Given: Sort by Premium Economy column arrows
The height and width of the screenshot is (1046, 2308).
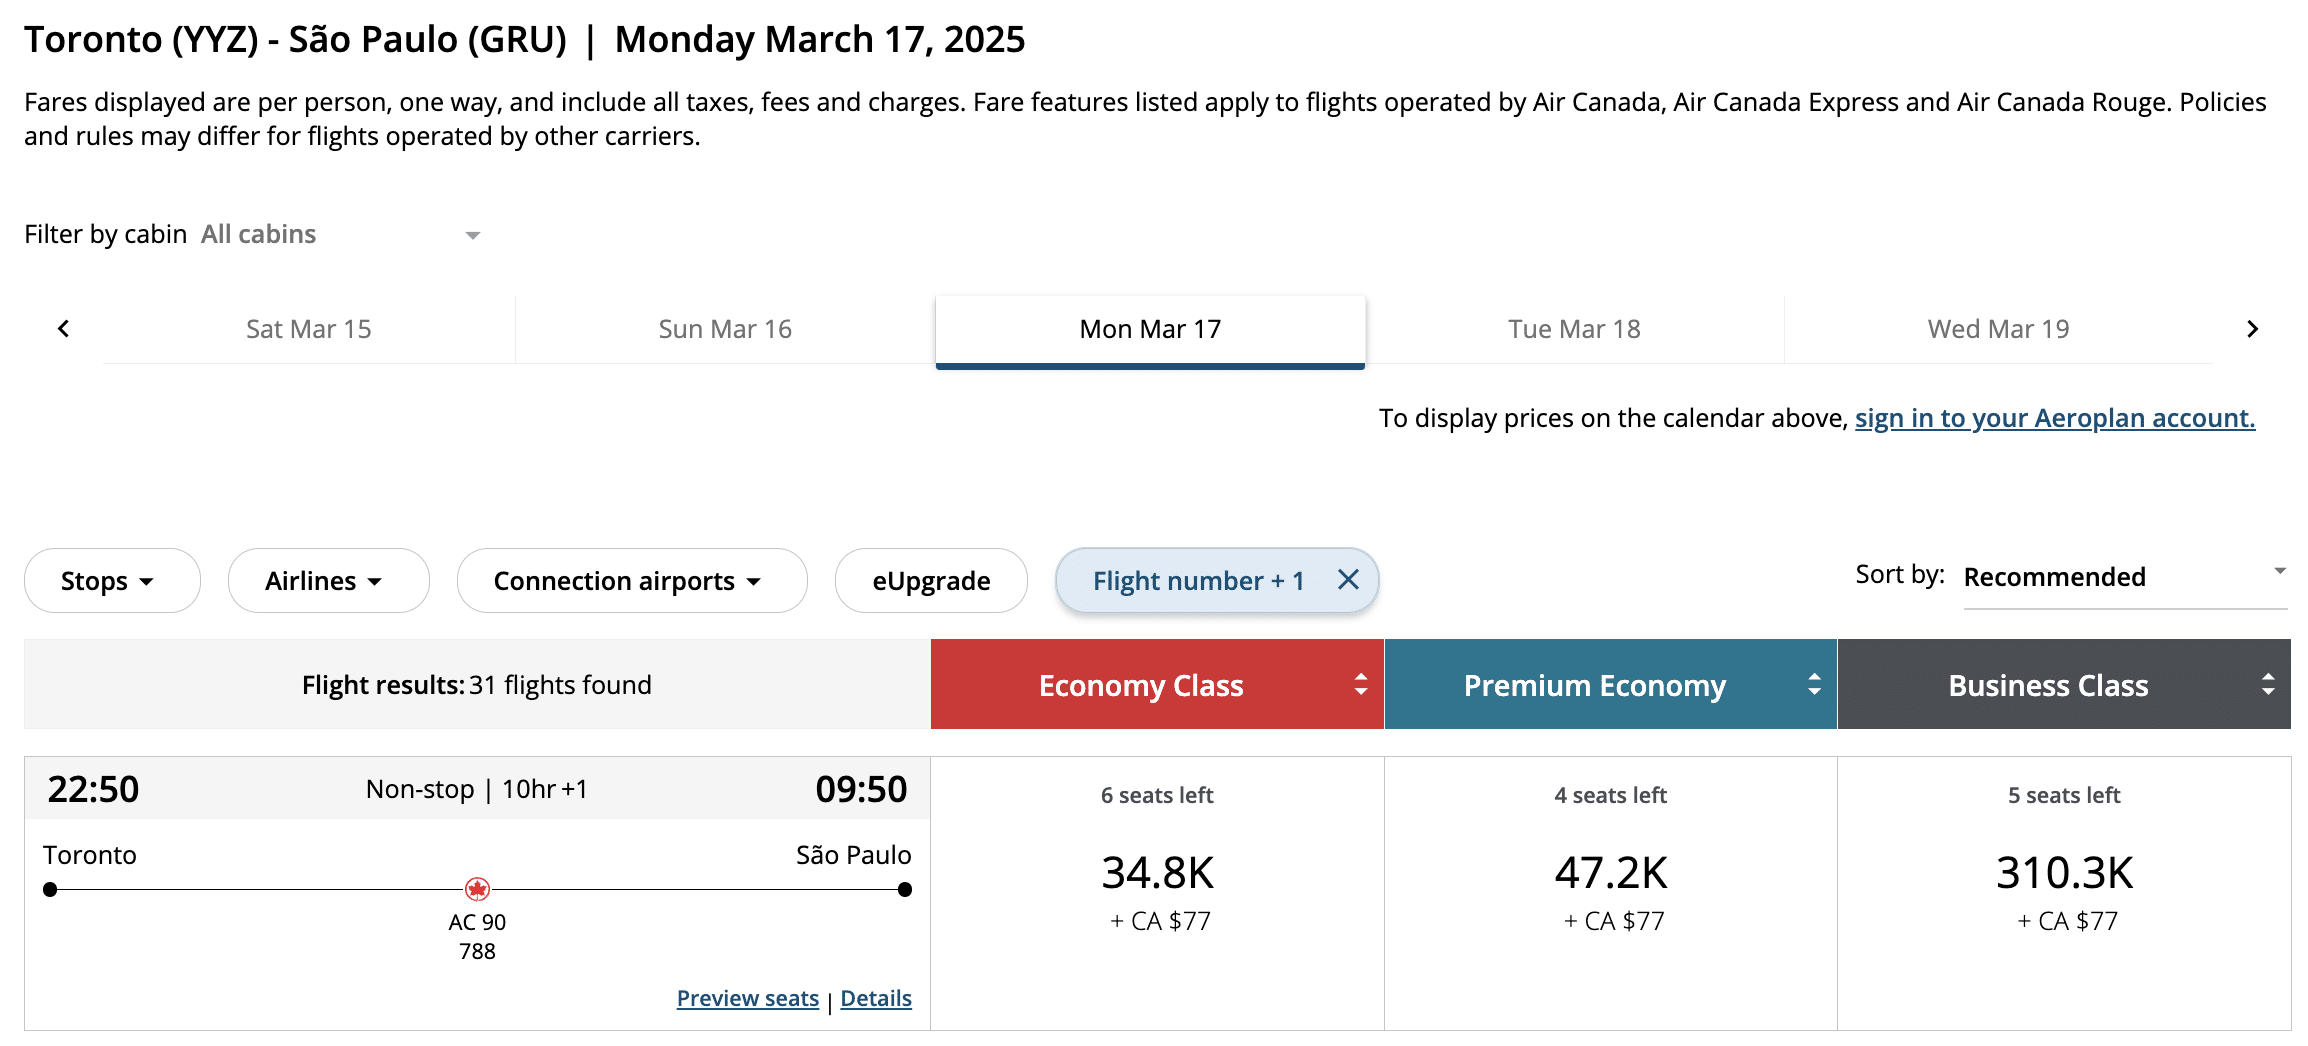Looking at the screenshot, I should [1814, 685].
